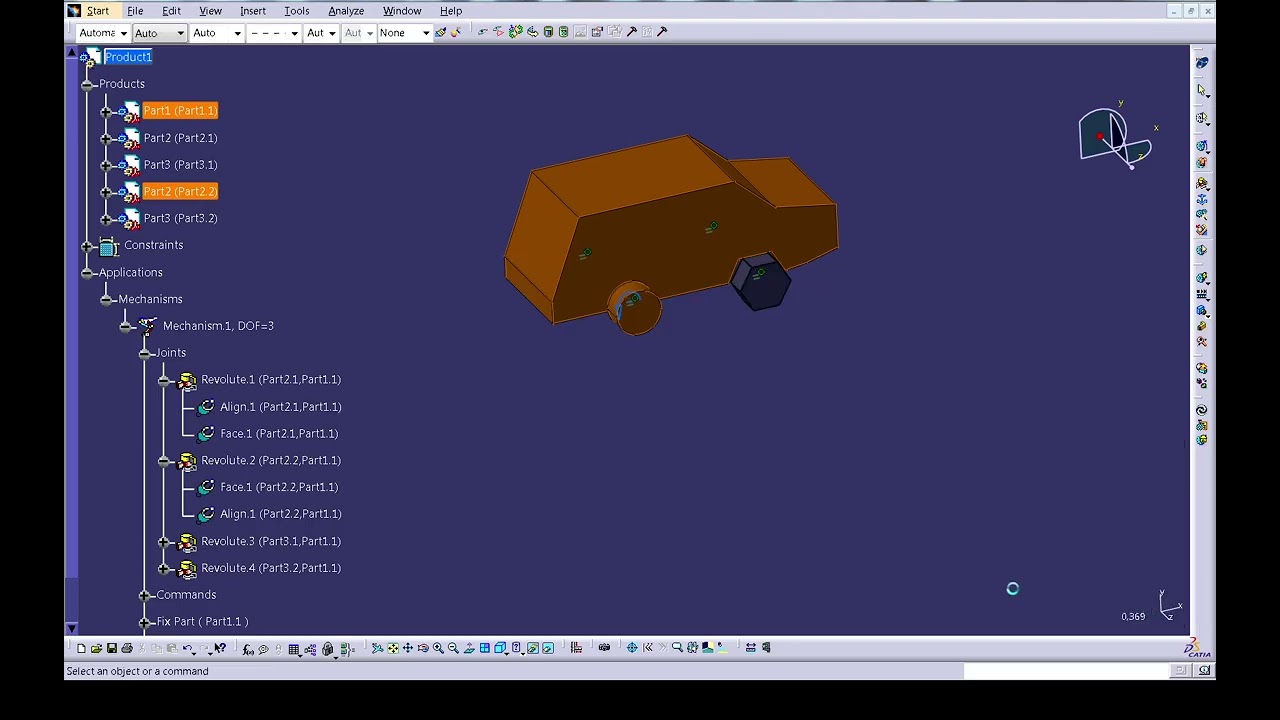The width and height of the screenshot is (1280, 720).
Task: Expand the Commands tree node
Action: (145, 595)
